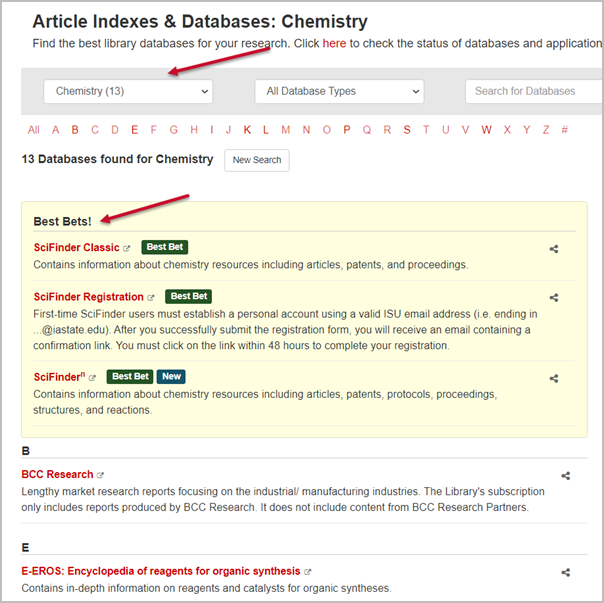
Task: Filter databases by letter A
Action: [x=55, y=130]
